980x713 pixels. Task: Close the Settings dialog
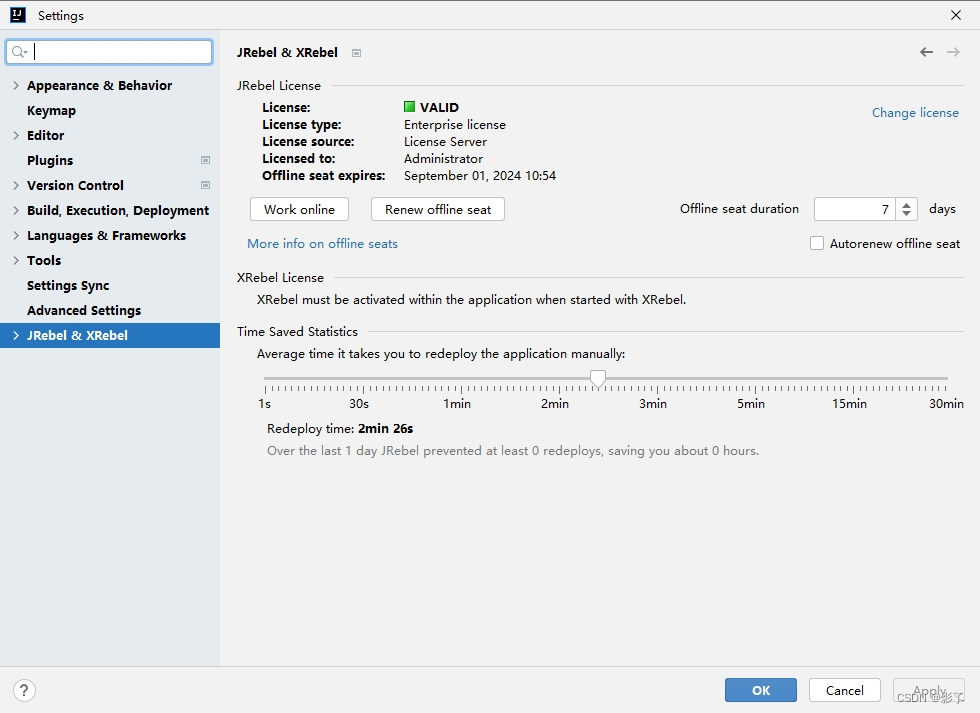click(956, 15)
